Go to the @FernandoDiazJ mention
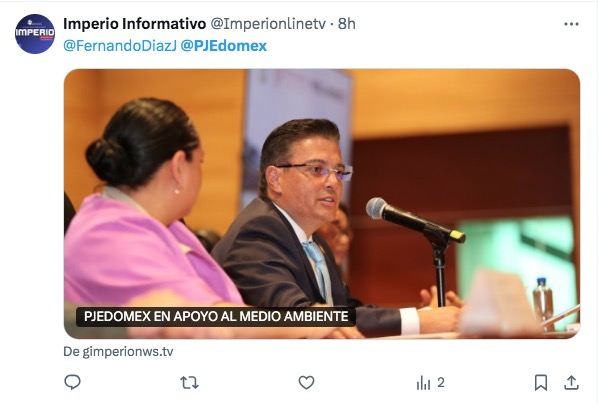The width and height of the screenshot is (598, 404). pos(120,46)
